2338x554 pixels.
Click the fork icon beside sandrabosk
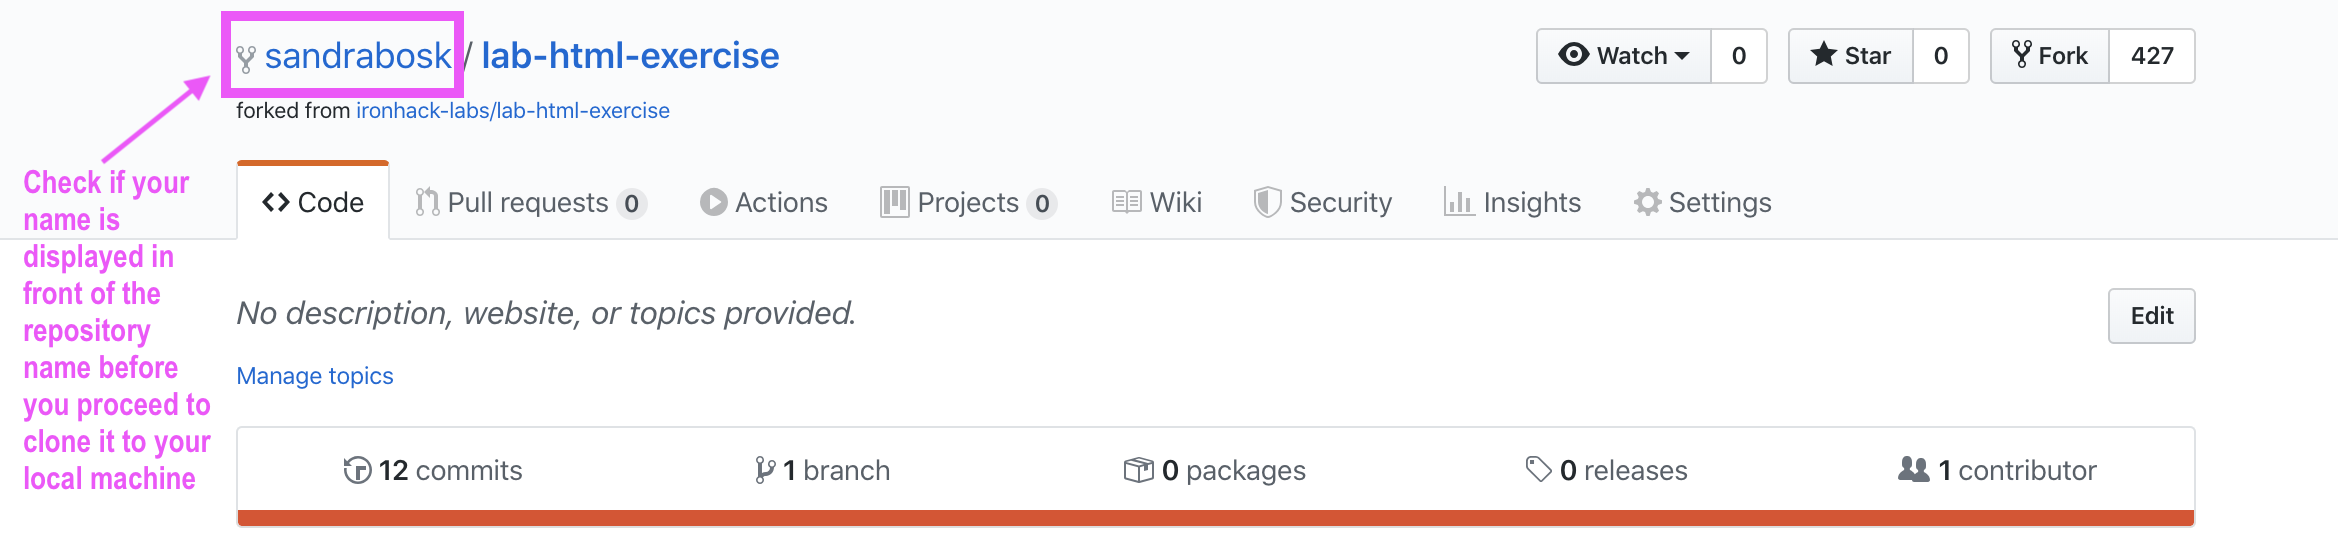pos(246,58)
